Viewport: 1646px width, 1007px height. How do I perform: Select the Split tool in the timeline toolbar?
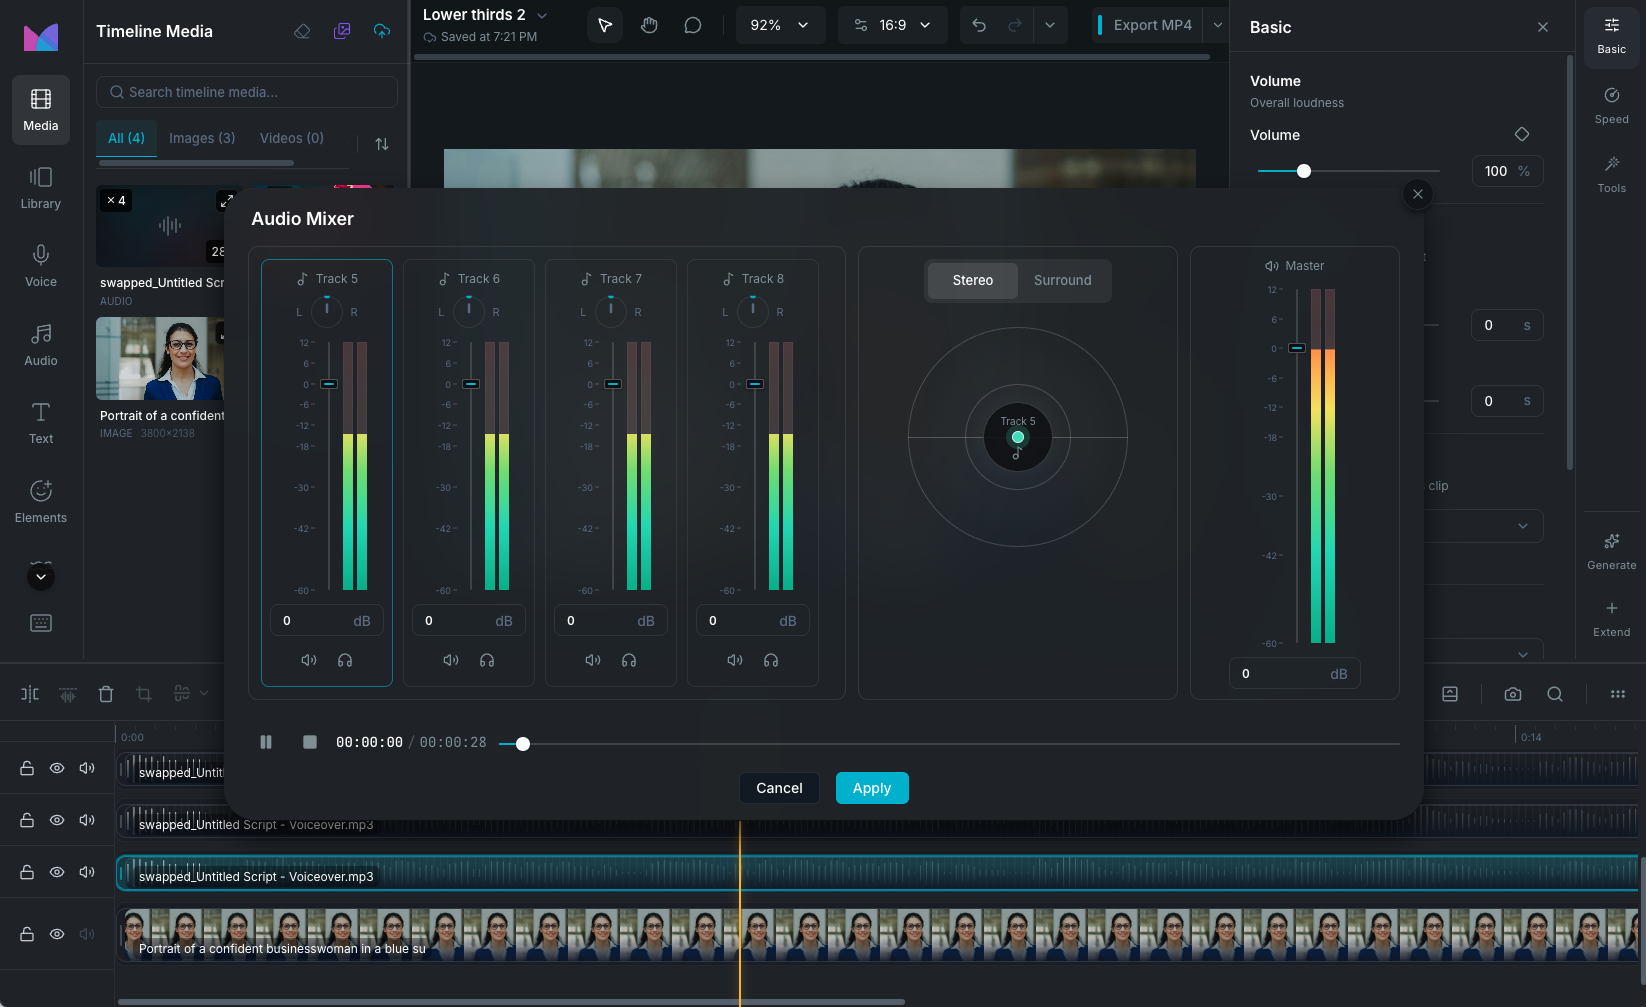29,693
